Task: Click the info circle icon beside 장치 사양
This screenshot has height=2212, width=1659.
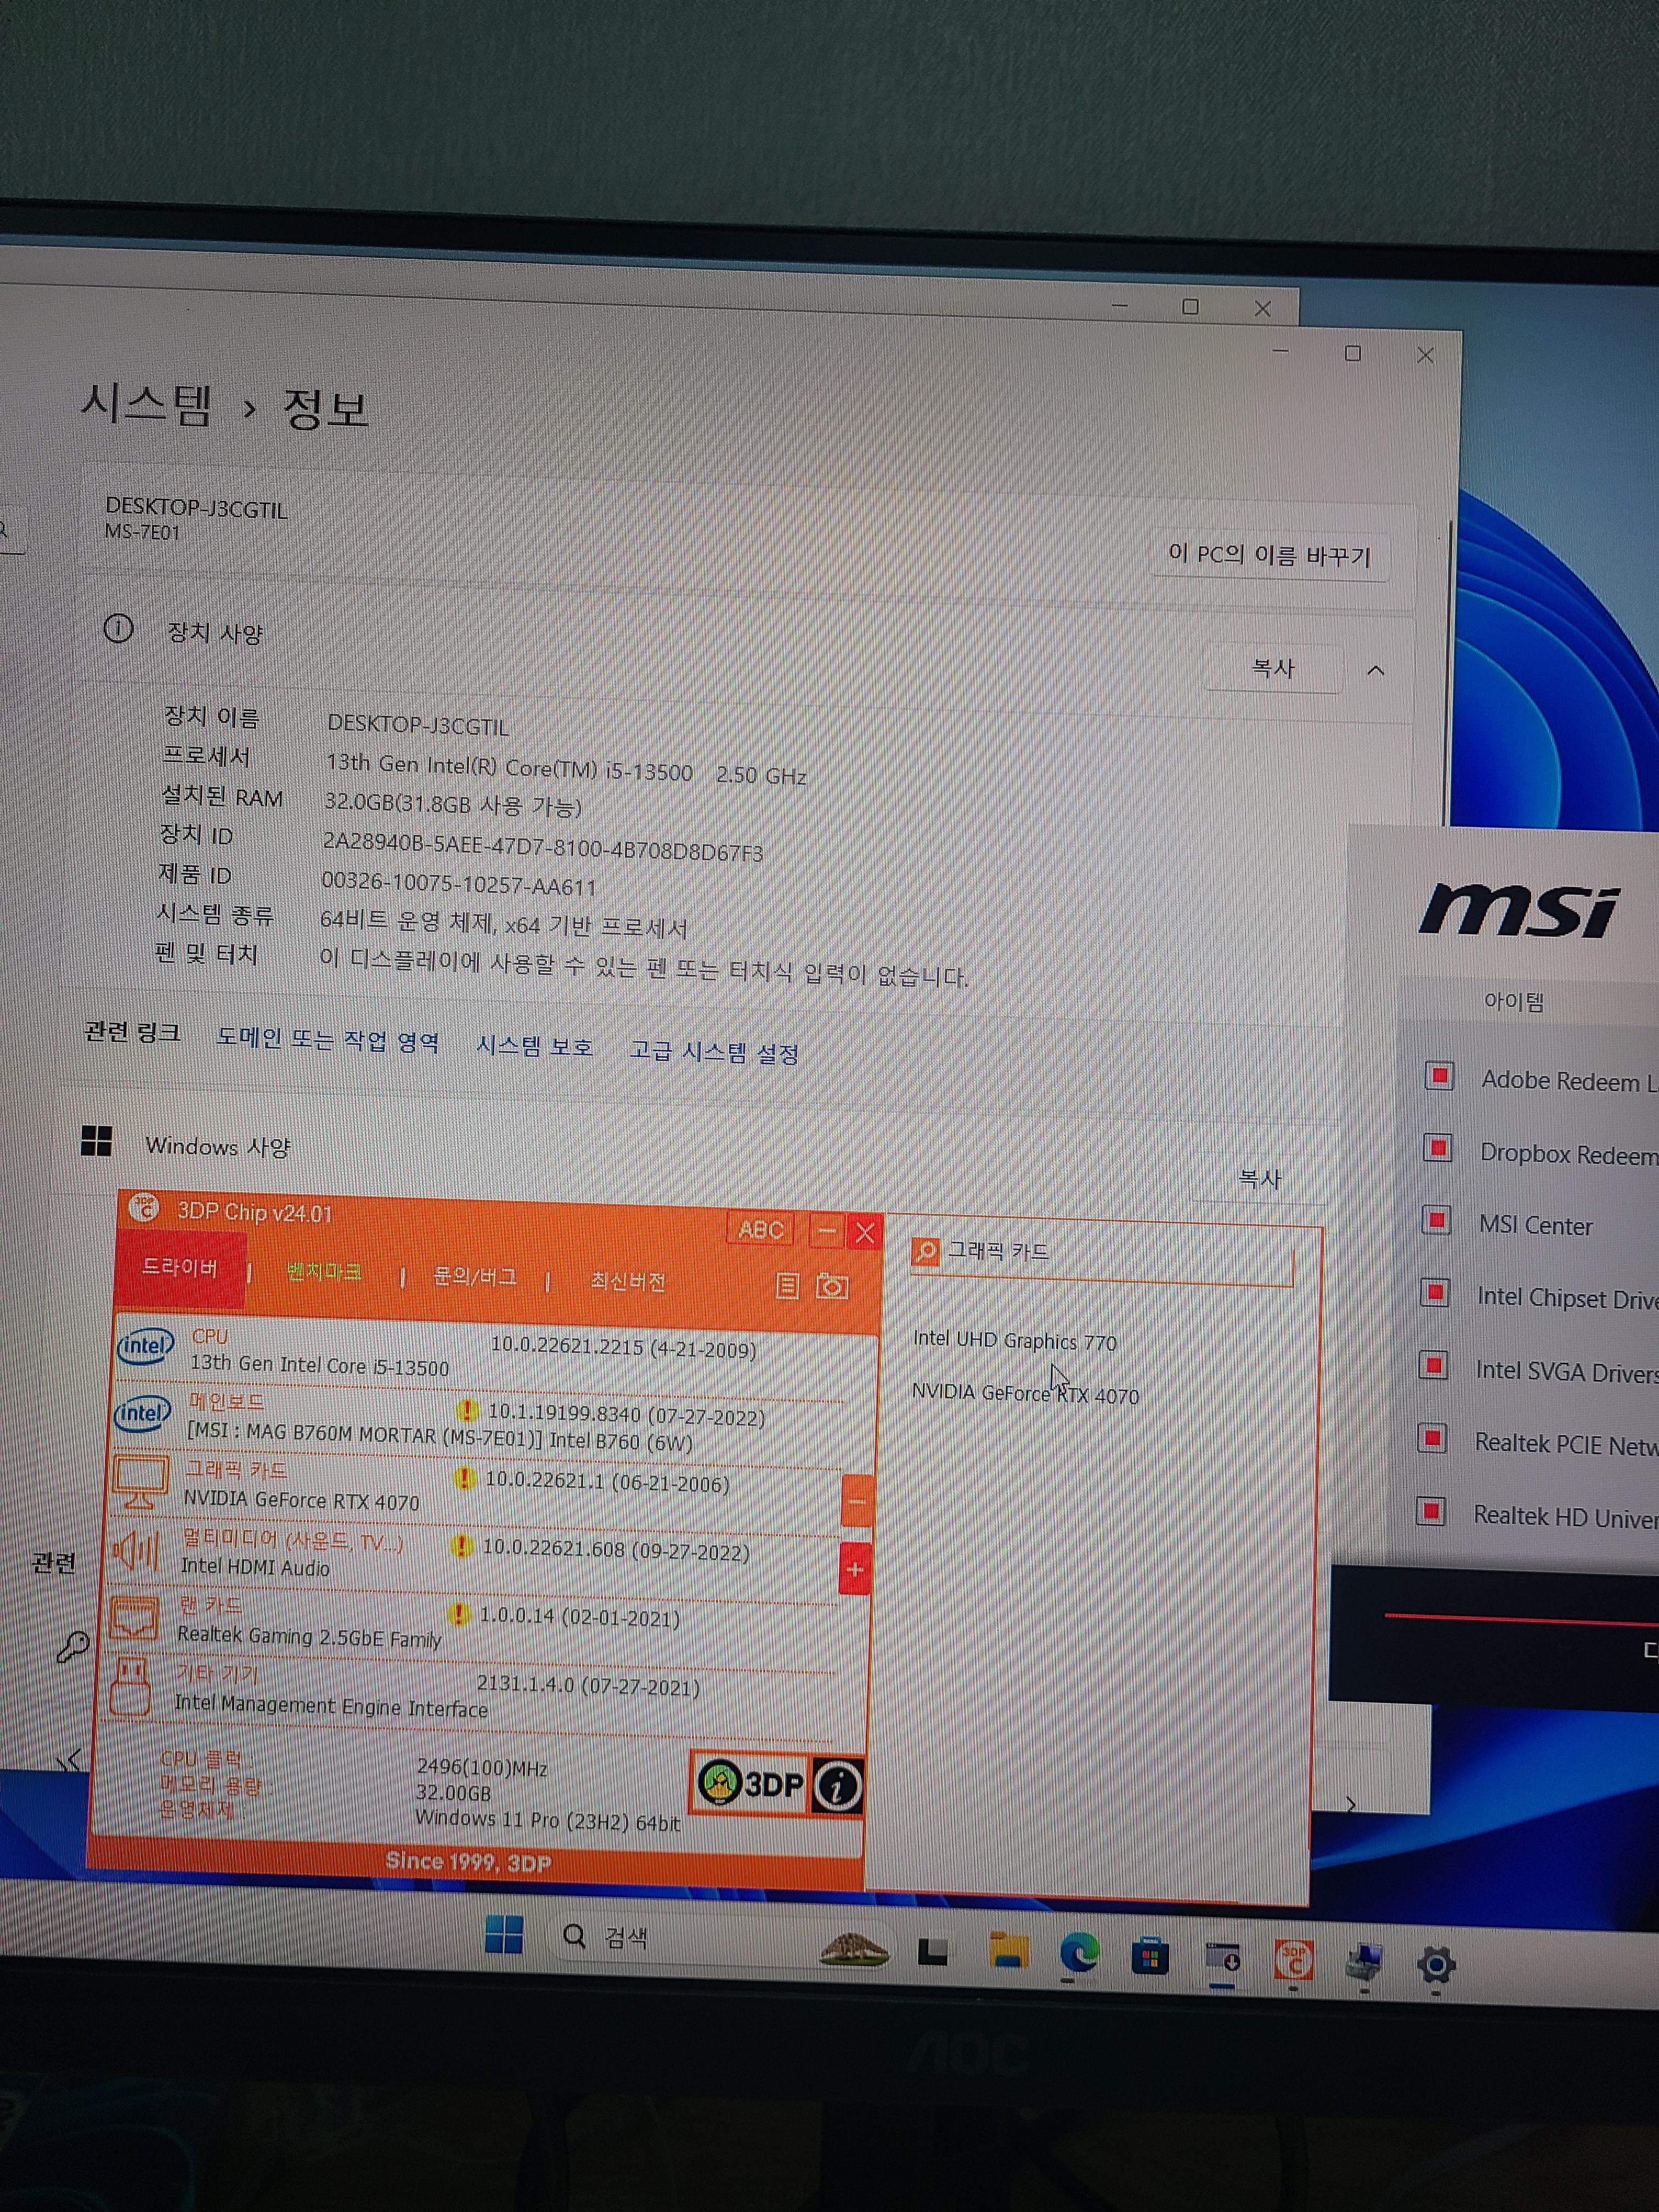Action: click(x=118, y=629)
